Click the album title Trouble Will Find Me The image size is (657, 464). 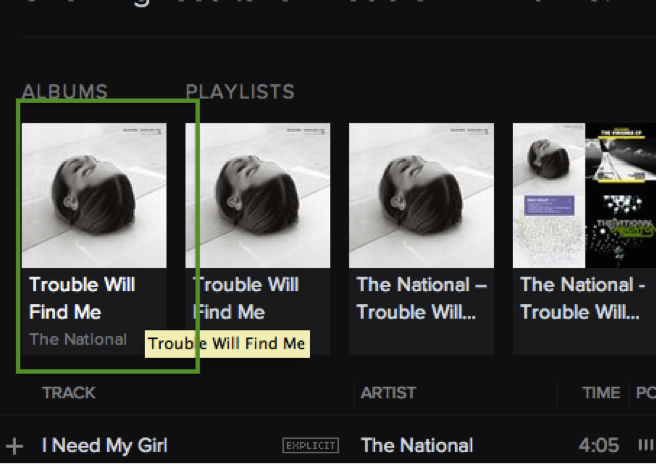pyautogui.click(x=82, y=298)
